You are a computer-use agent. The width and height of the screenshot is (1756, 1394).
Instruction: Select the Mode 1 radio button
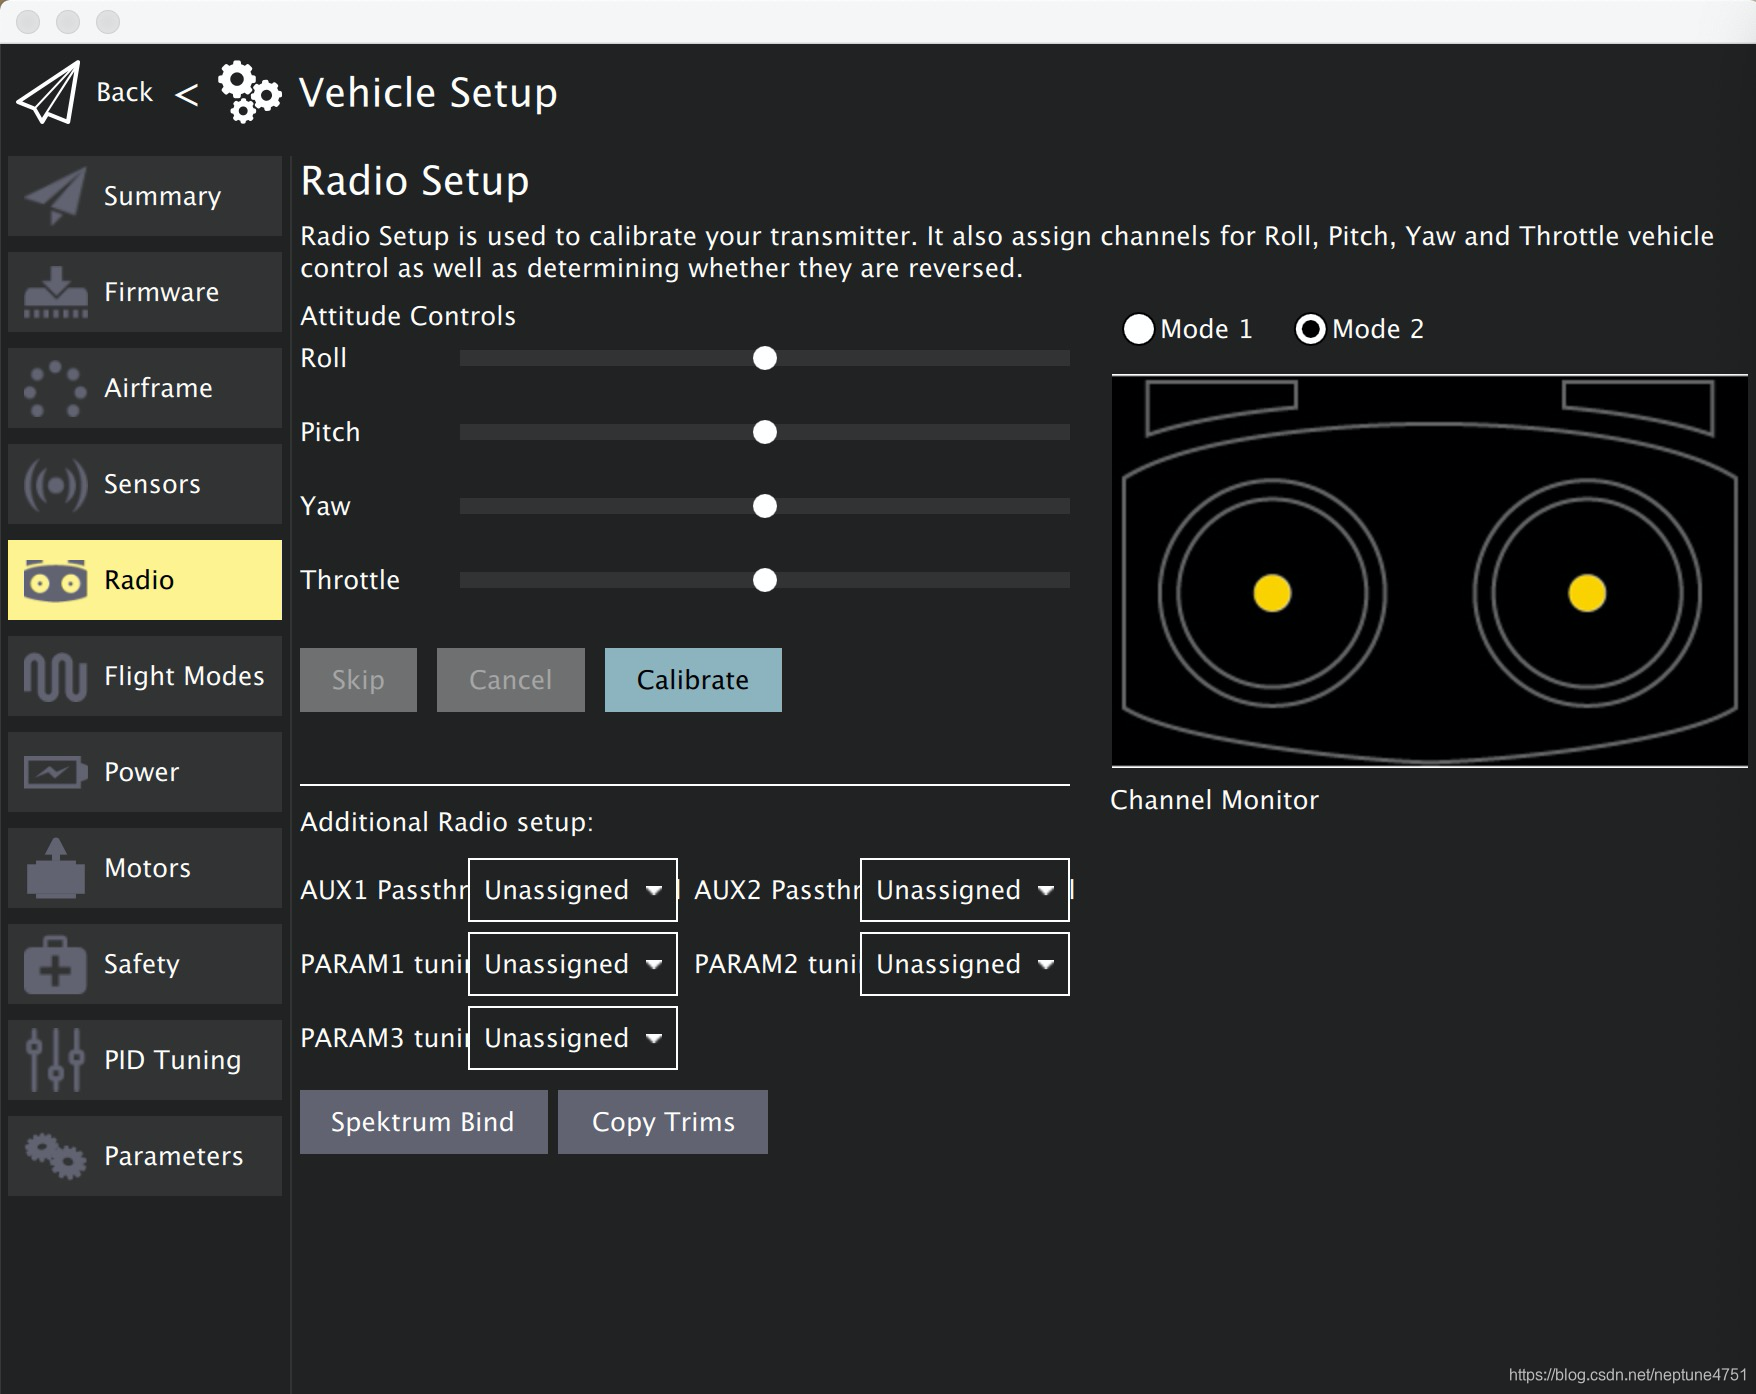point(1138,329)
